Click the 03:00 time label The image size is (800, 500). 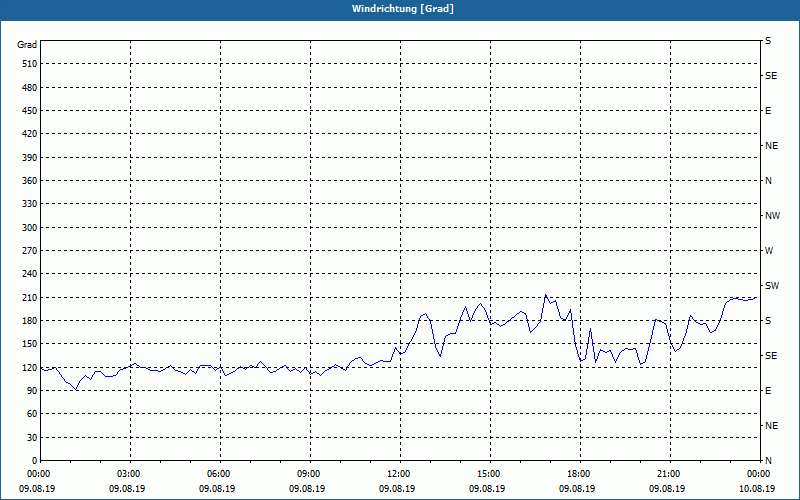coord(131,474)
